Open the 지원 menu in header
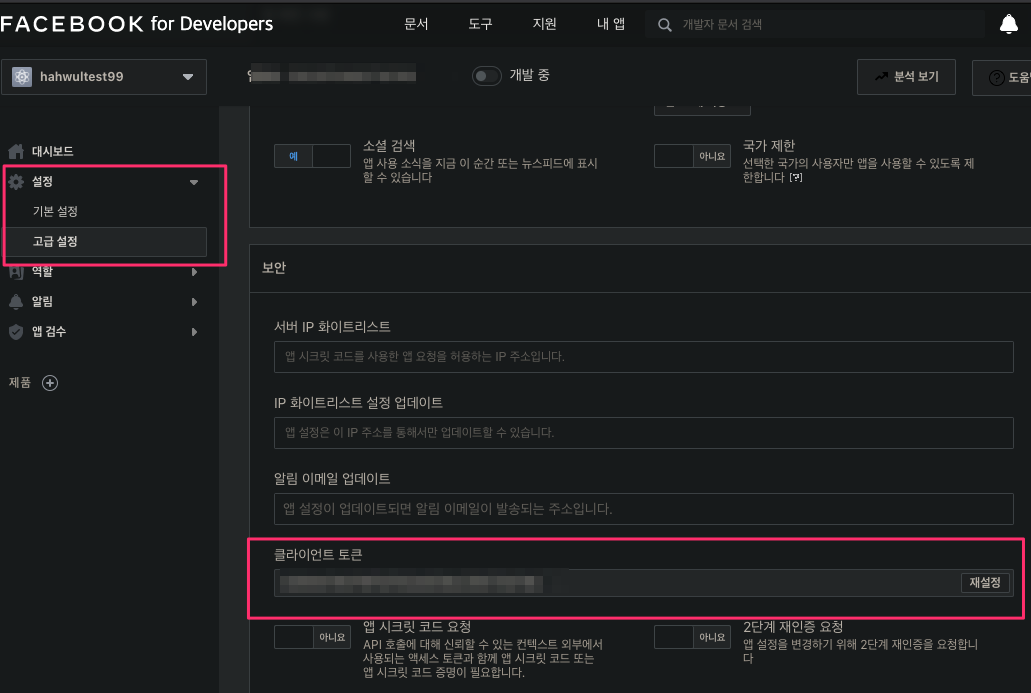The height and width of the screenshot is (693, 1031). click(544, 24)
